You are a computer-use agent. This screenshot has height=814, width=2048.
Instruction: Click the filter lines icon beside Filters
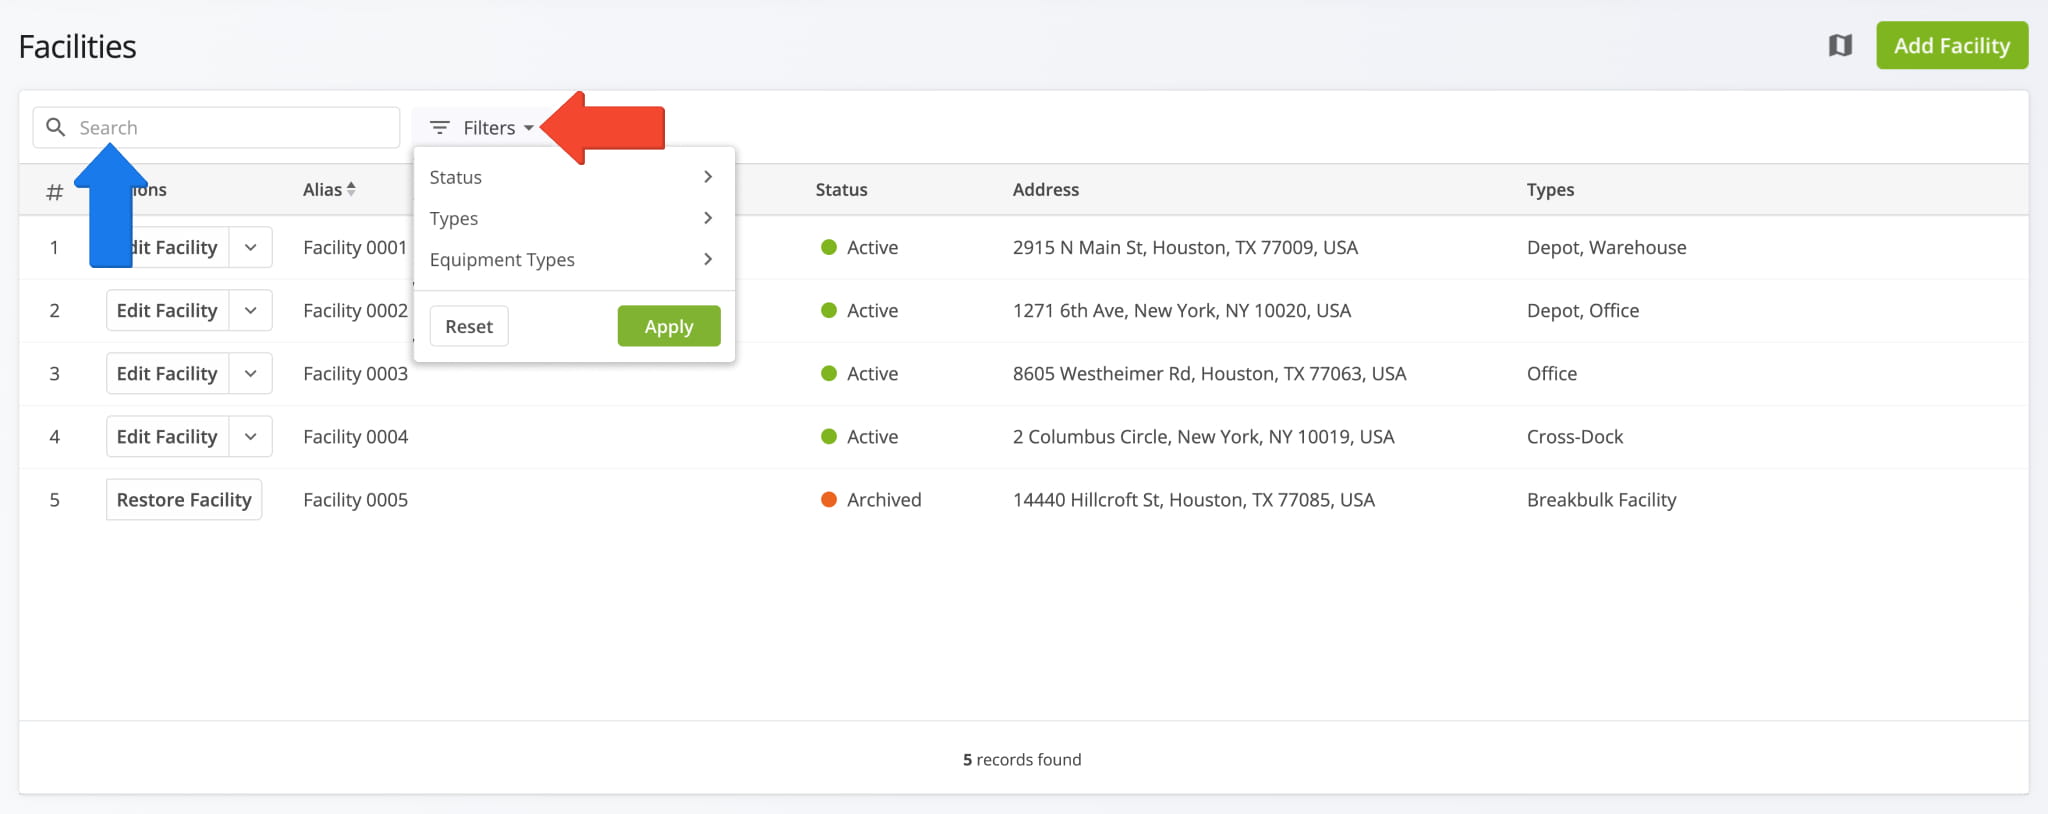(x=439, y=128)
